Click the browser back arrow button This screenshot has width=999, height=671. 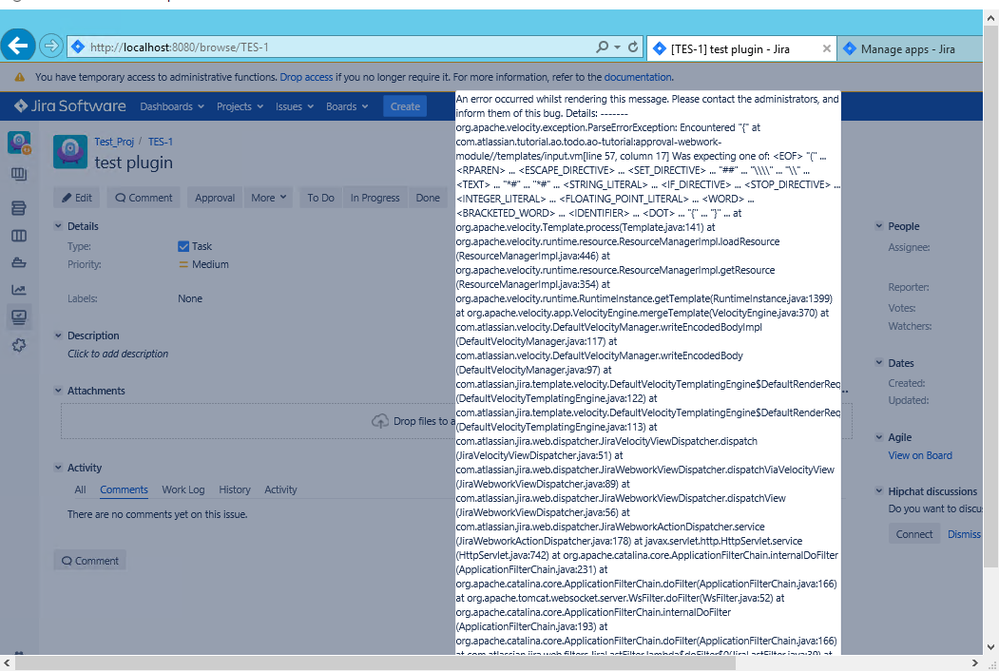18,46
